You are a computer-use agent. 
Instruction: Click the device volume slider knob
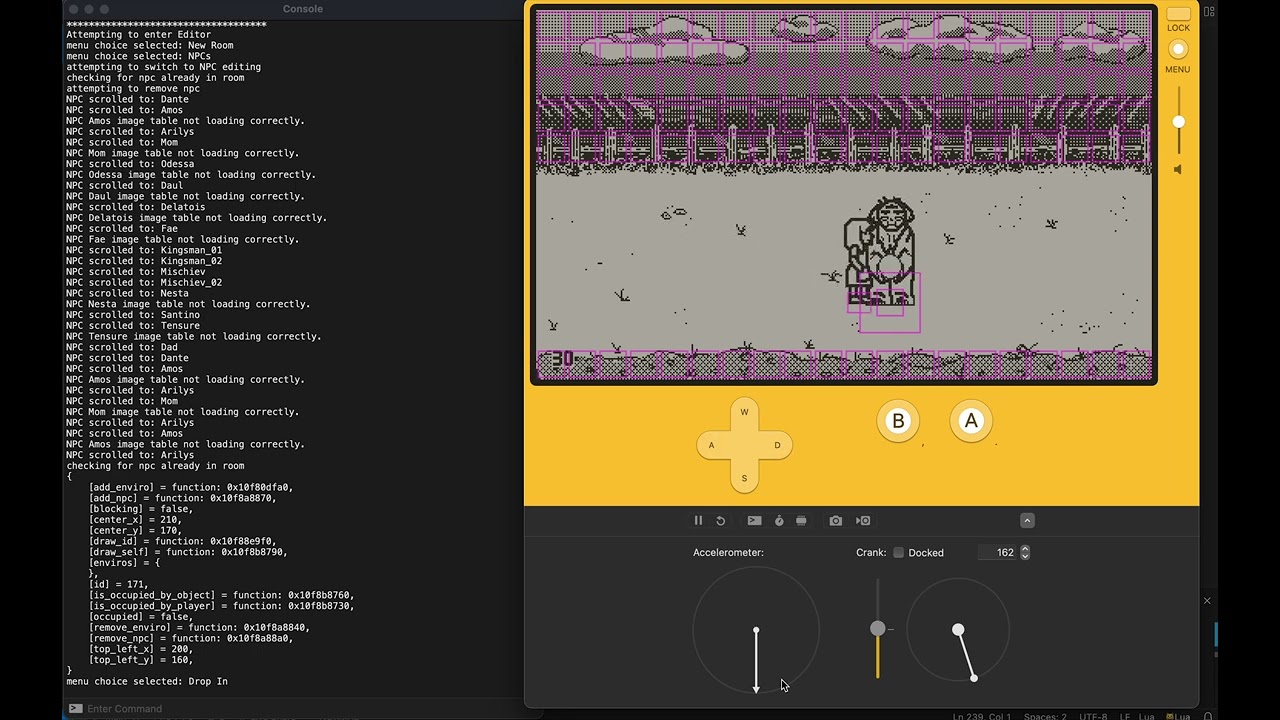click(x=1178, y=121)
